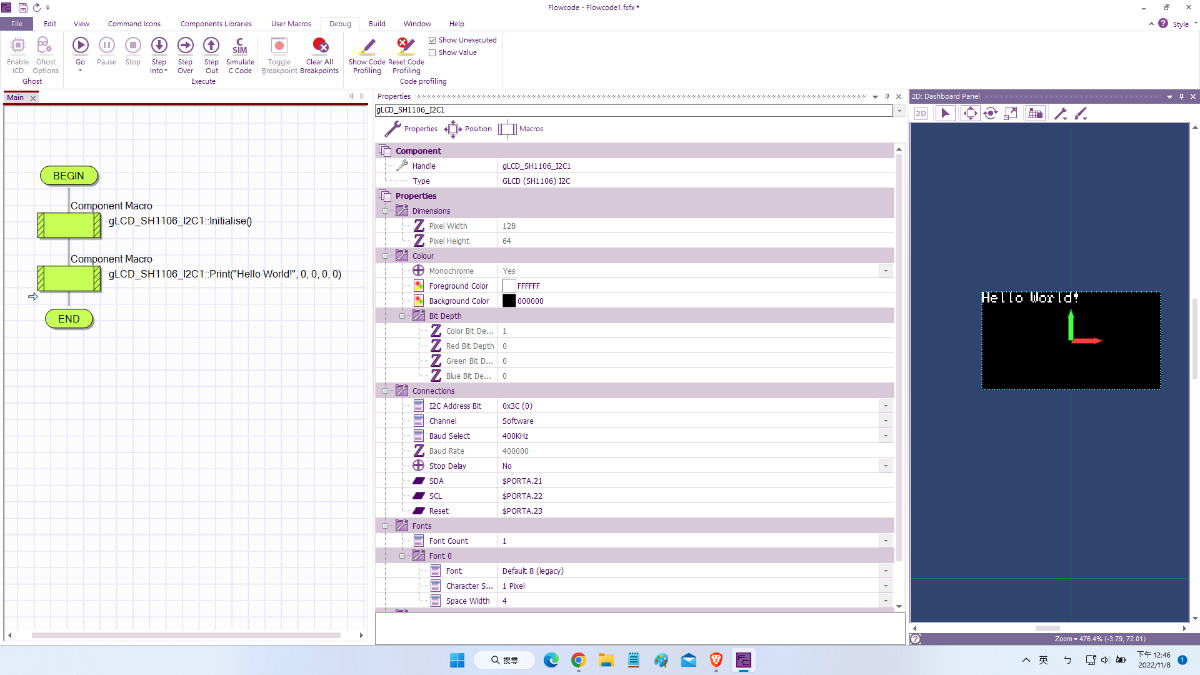This screenshot has height=675, width=1200.
Task: Click Show Code Profiling icon
Action: [367, 45]
